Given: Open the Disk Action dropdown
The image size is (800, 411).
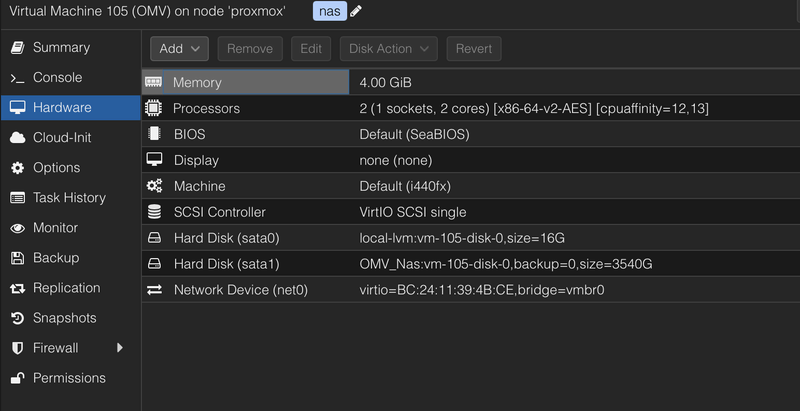Looking at the screenshot, I should pyautogui.click(x=388, y=48).
